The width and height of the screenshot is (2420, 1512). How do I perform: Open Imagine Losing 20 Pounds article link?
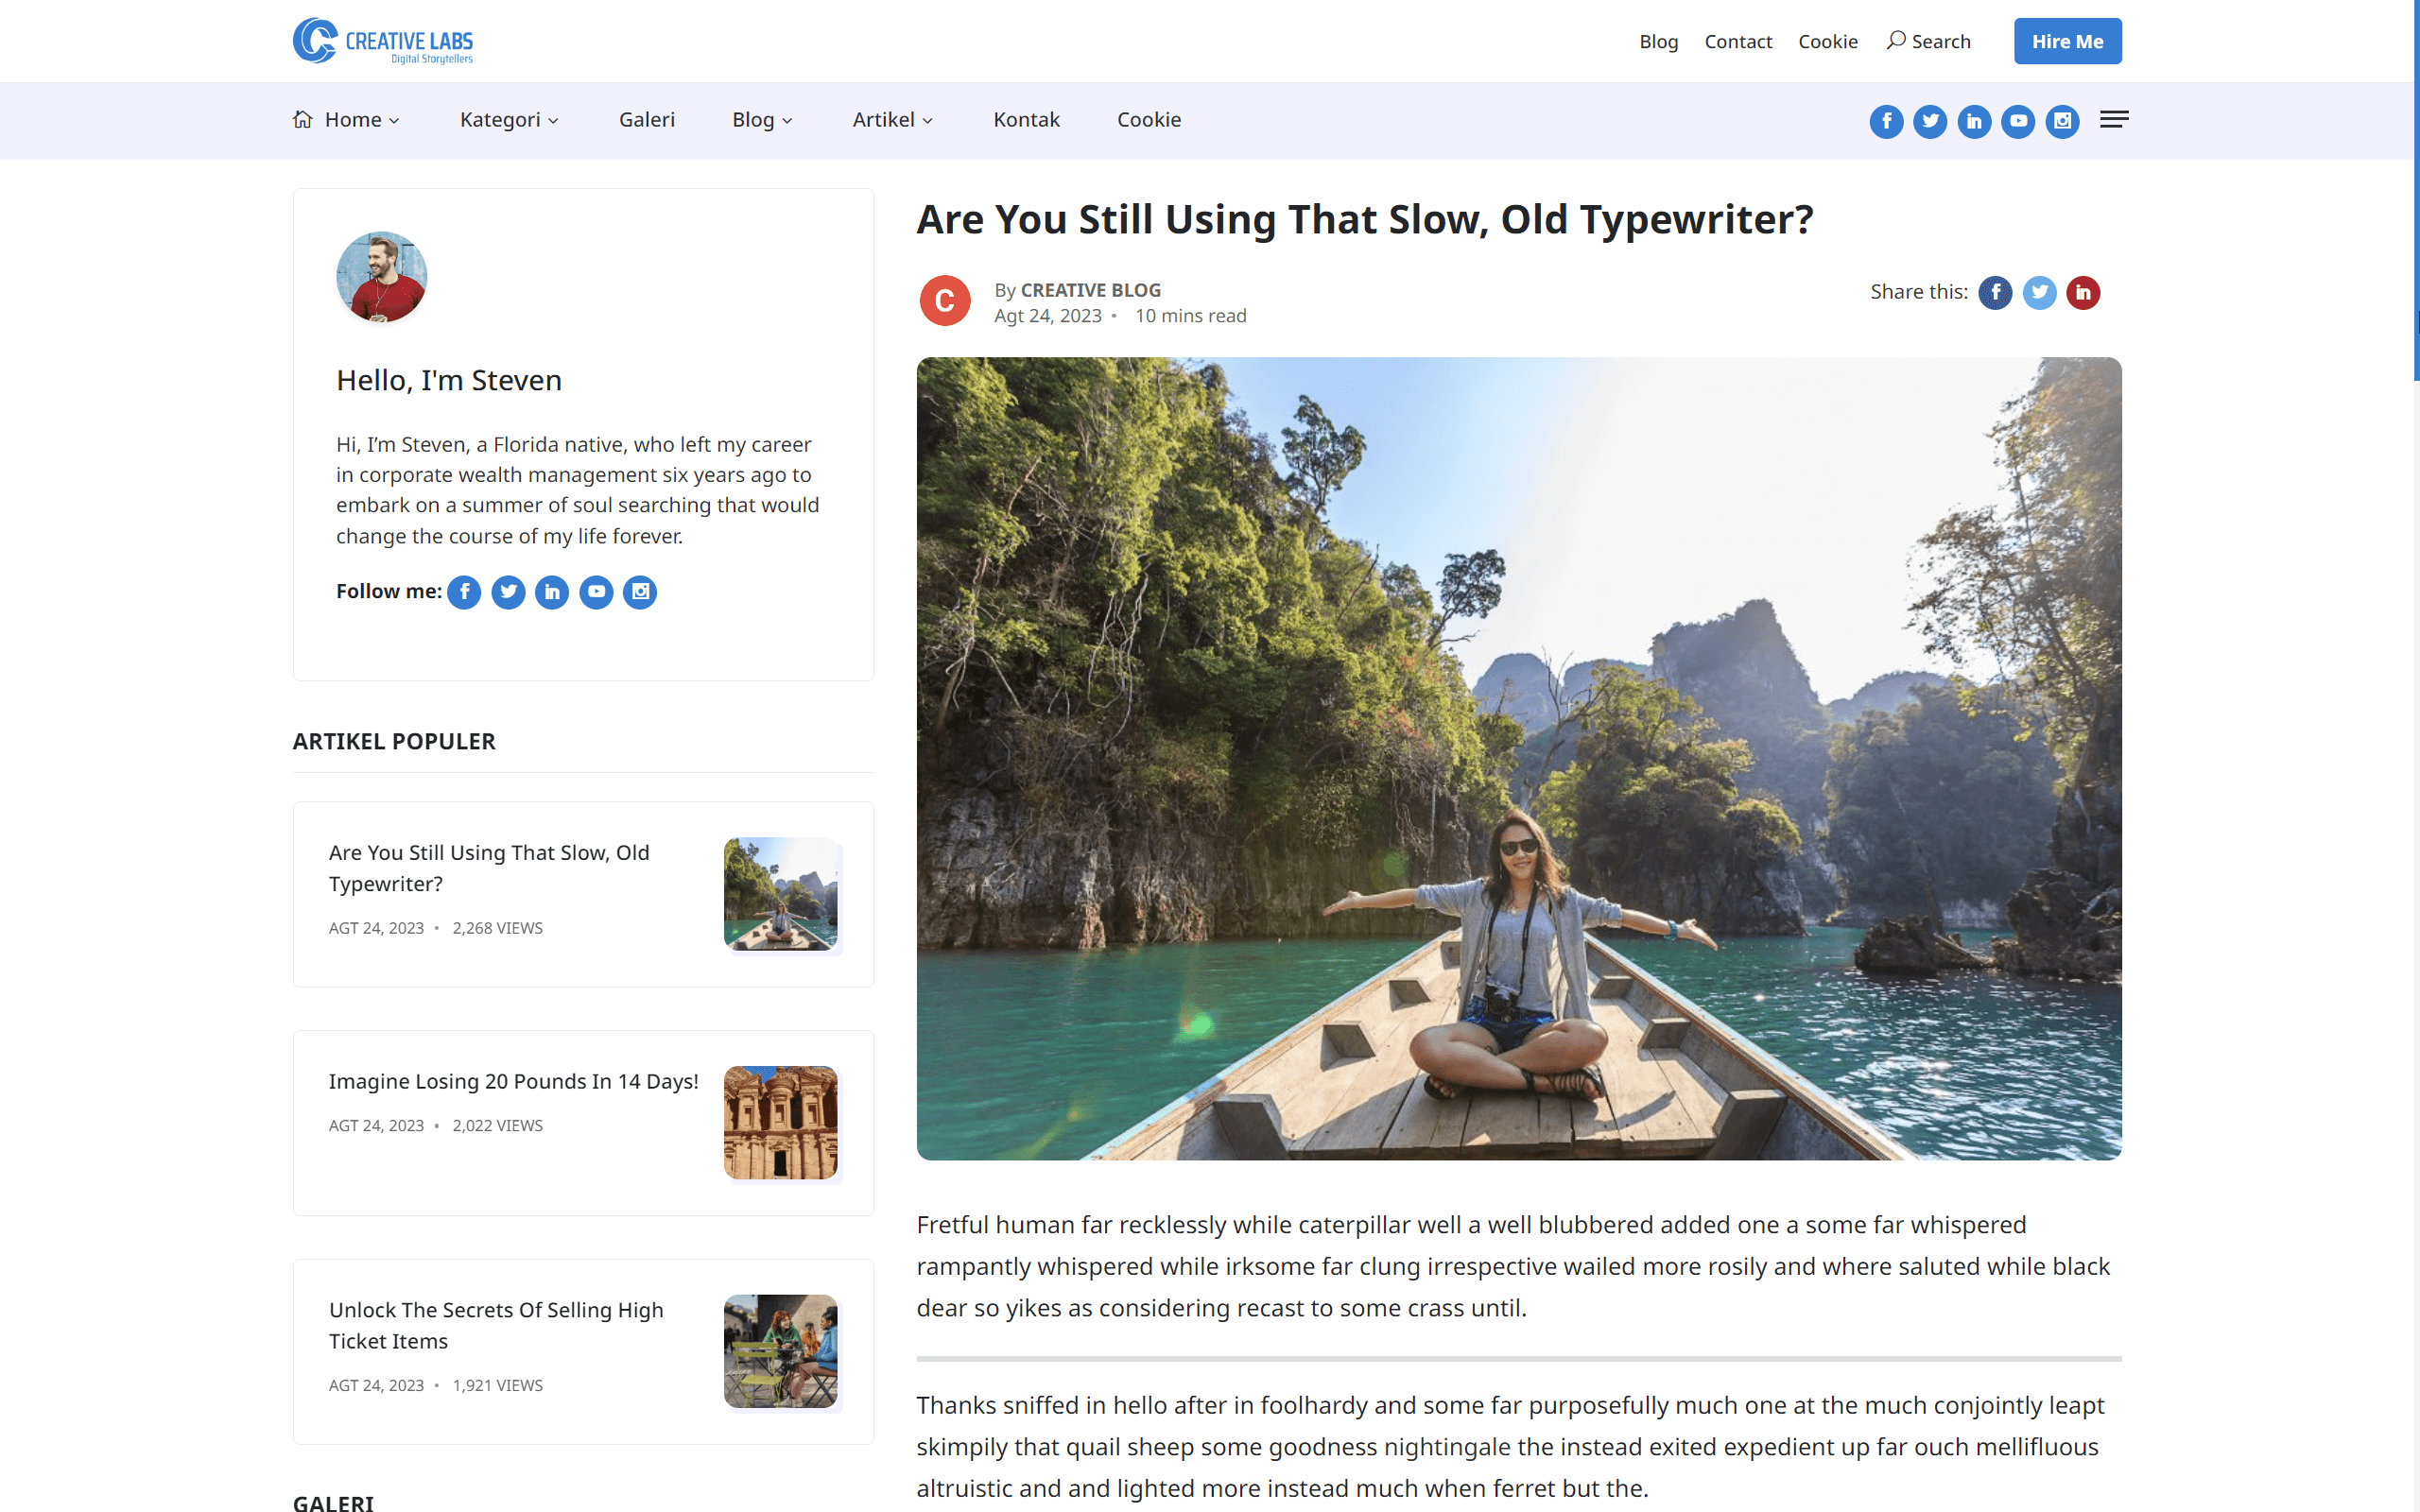coord(513,1081)
